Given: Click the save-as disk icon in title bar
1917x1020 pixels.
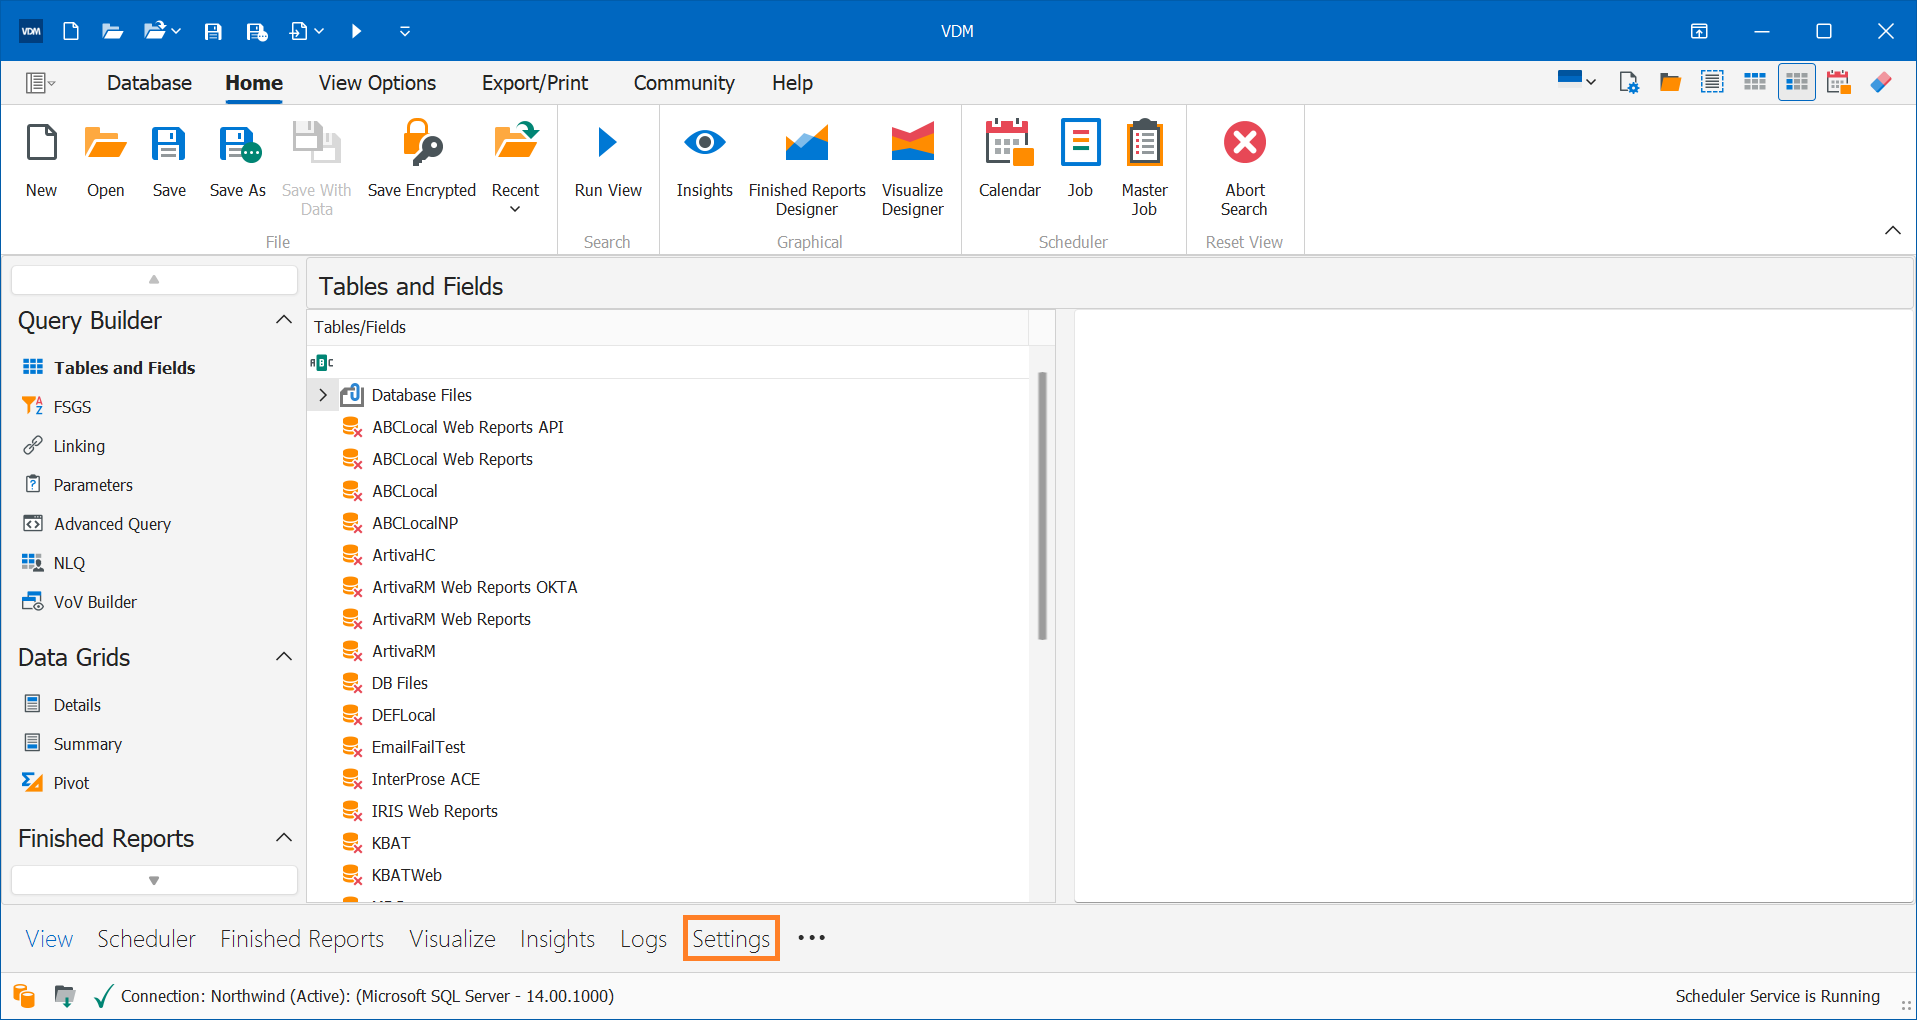Looking at the screenshot, I should pos(257,31).
